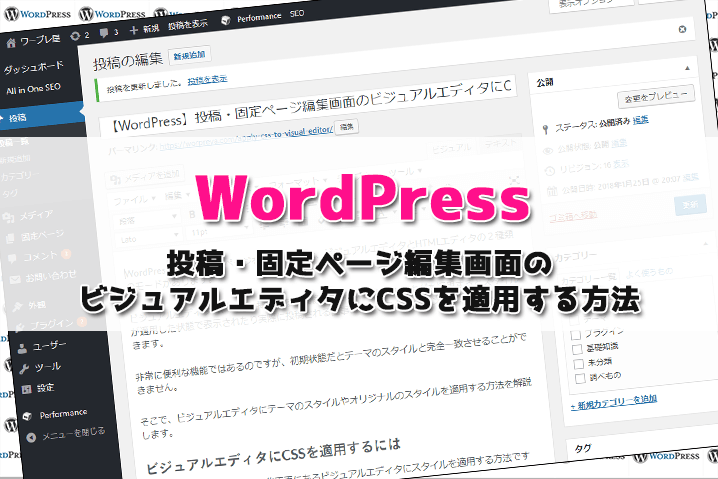The width and height of the screenshot is (718, 479).
Task: Click ゴミ箱へ移動 link
Action: (572, 216)
